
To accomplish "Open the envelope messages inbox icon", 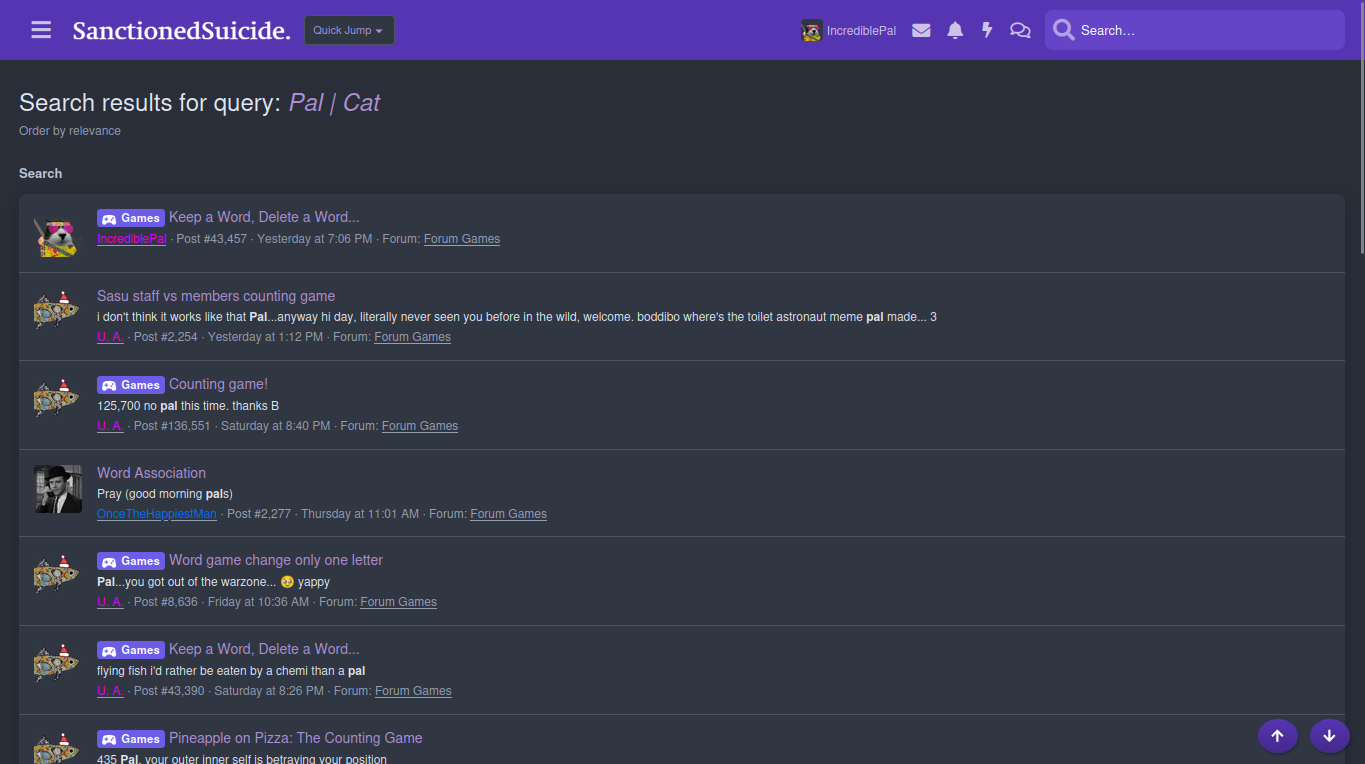I will tap(921, 30).
